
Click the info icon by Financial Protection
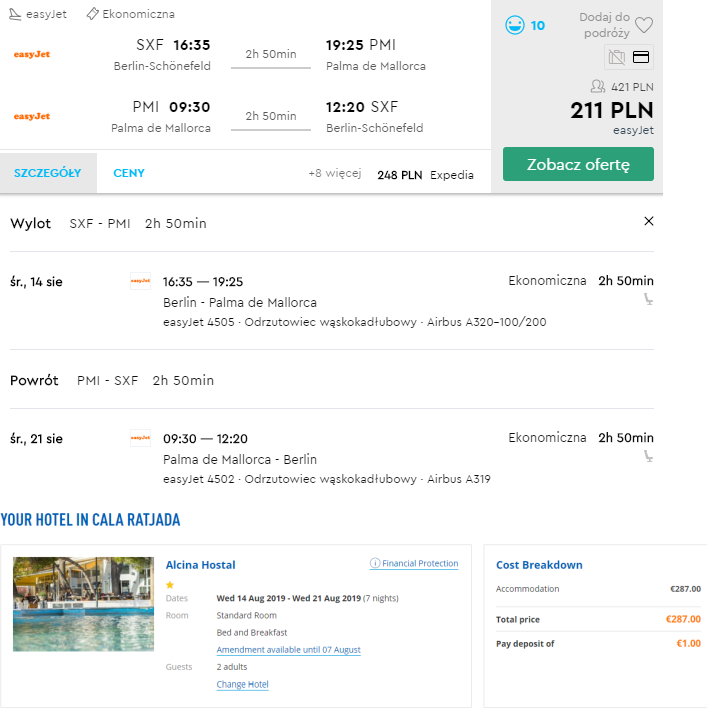coord(375,563)
